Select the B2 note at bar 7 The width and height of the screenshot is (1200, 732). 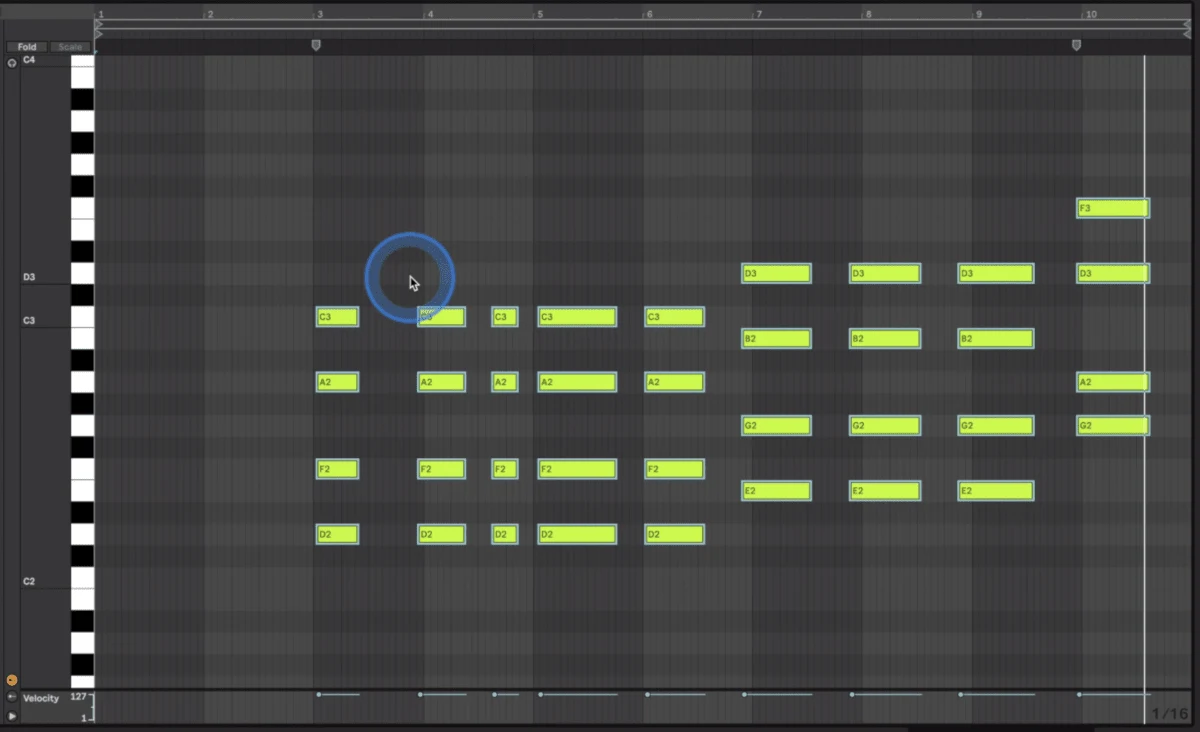coord(776,338)
